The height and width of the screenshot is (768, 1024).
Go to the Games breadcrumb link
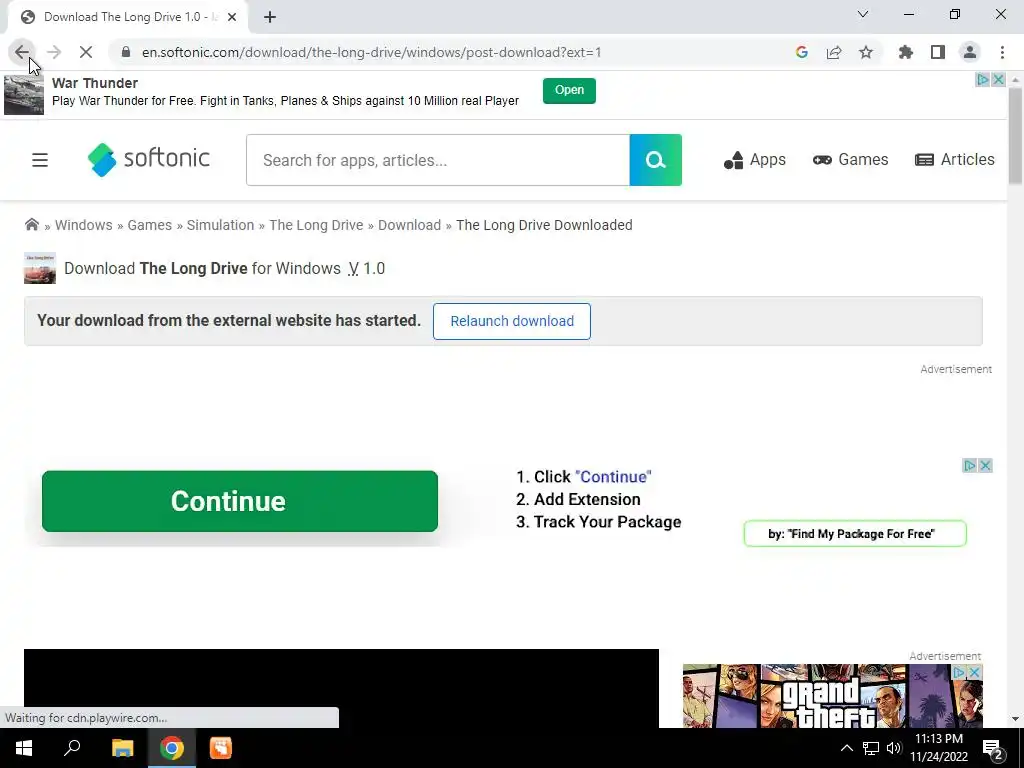click(x=150, y=225)
